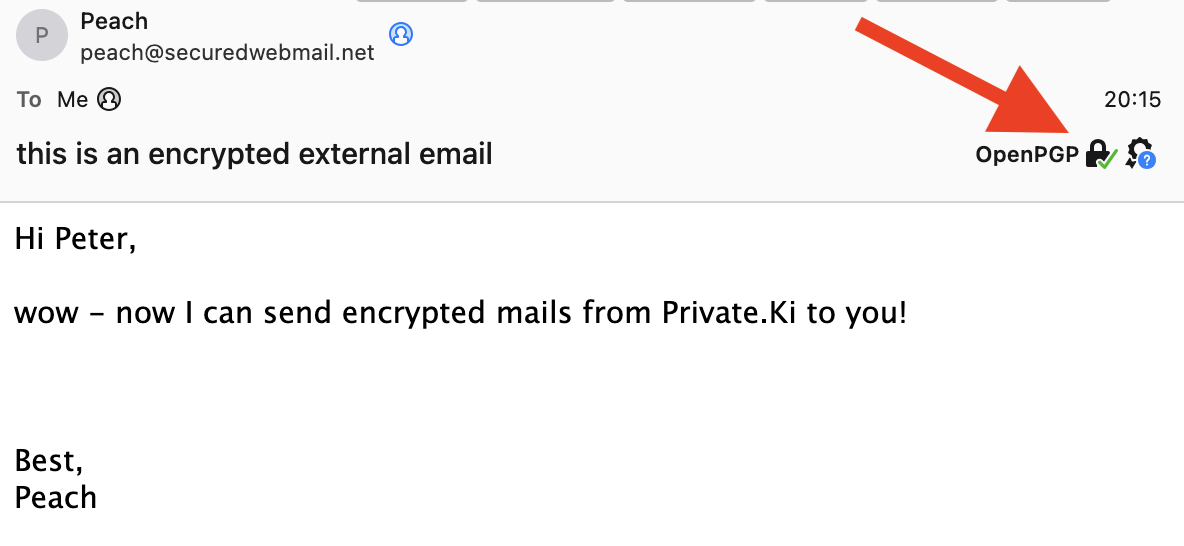Viewport: 1184px width, 546px height.
Task: Select the sender name Peach in header
Action: click(x=114, y=21)
